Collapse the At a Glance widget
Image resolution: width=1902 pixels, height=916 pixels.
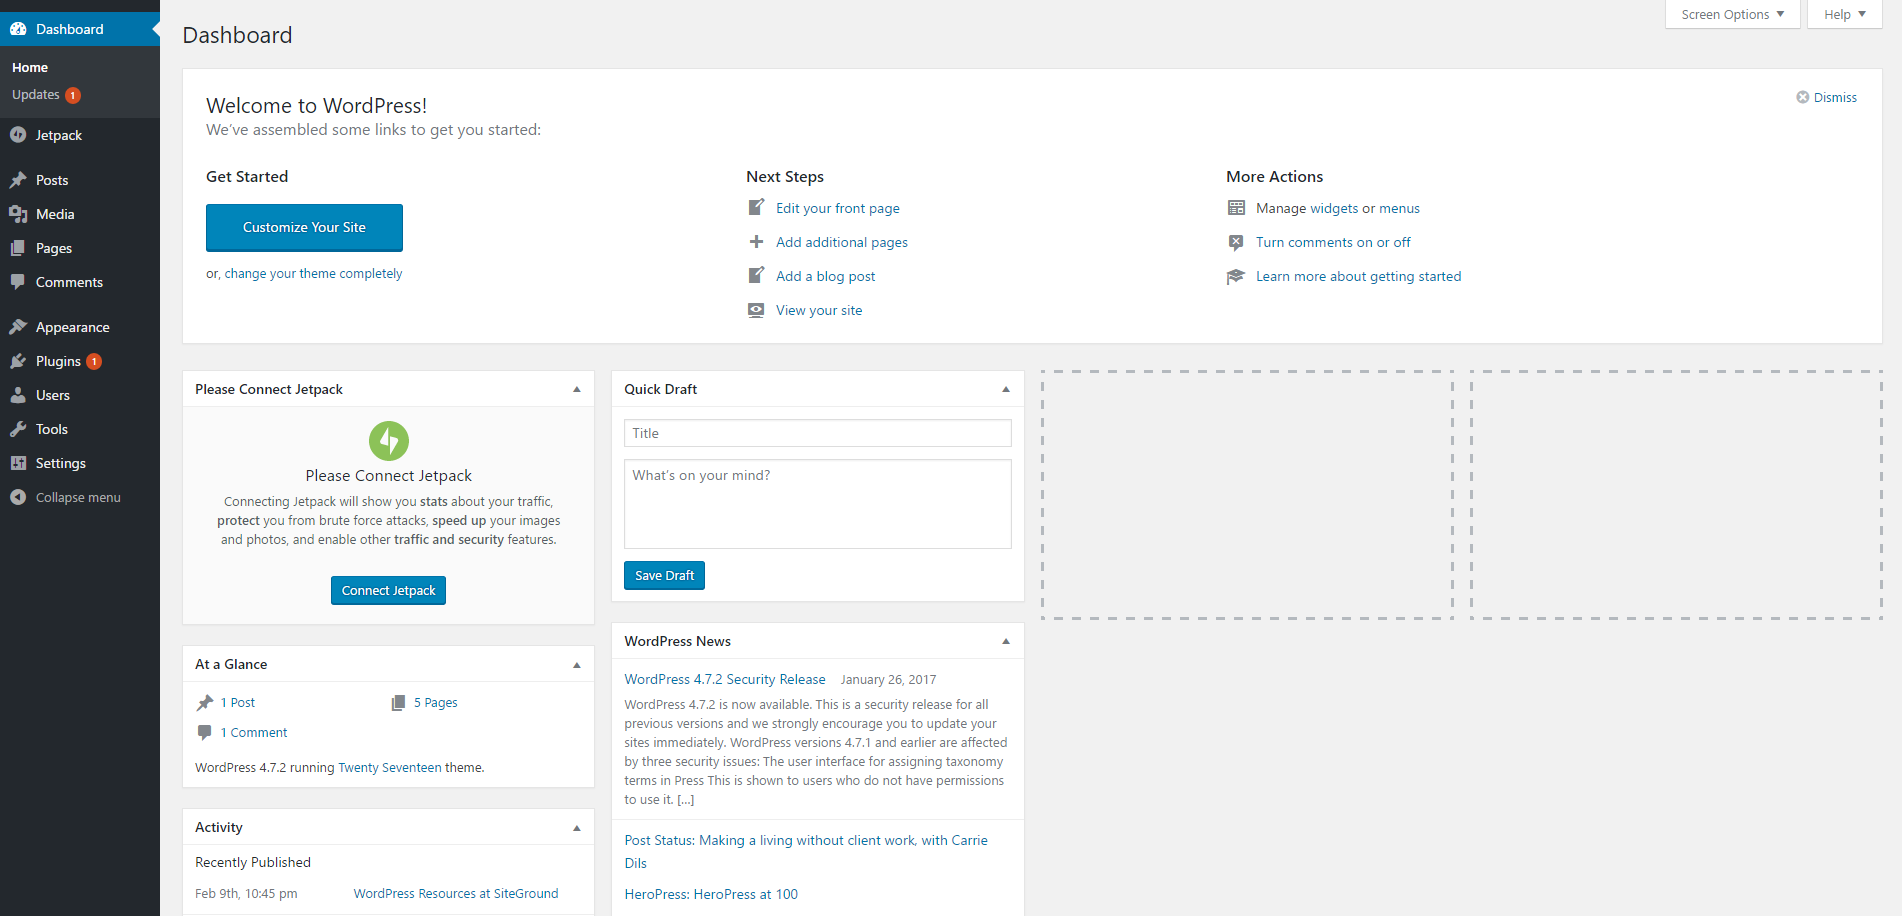click(x=577, y=664)
